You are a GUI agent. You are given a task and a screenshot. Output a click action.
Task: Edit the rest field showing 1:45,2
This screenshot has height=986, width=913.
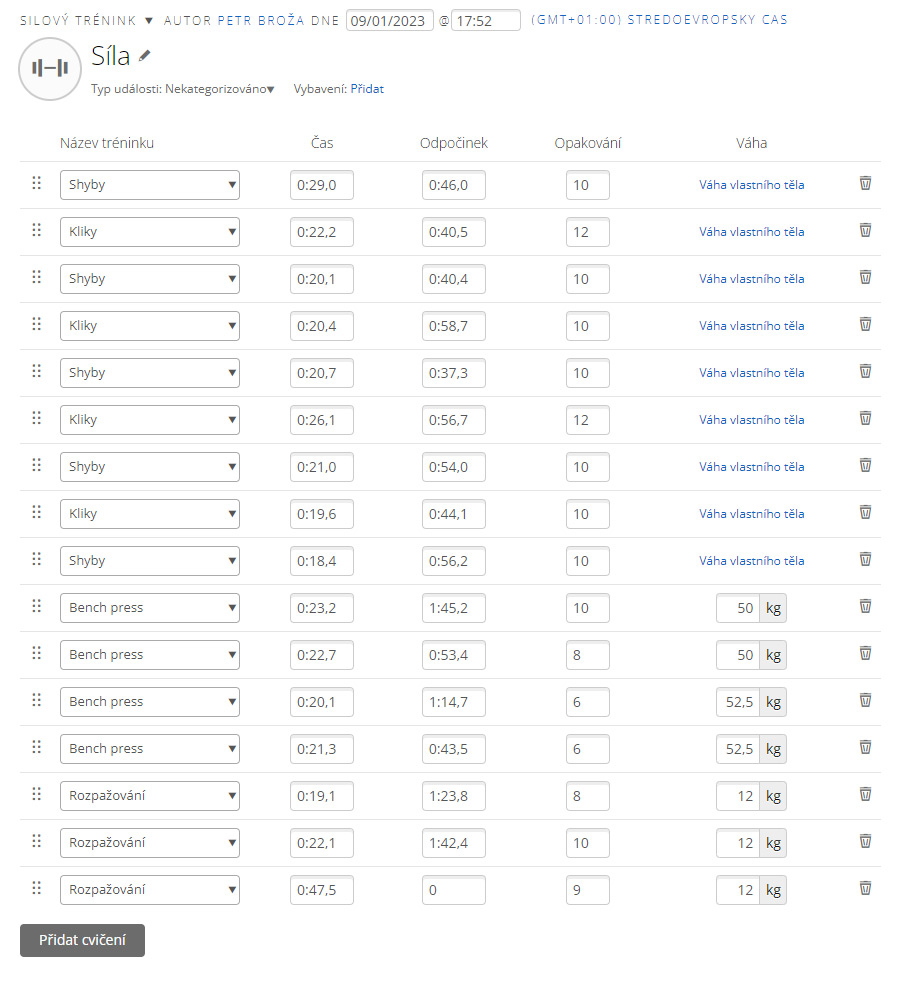click(453, 607)
